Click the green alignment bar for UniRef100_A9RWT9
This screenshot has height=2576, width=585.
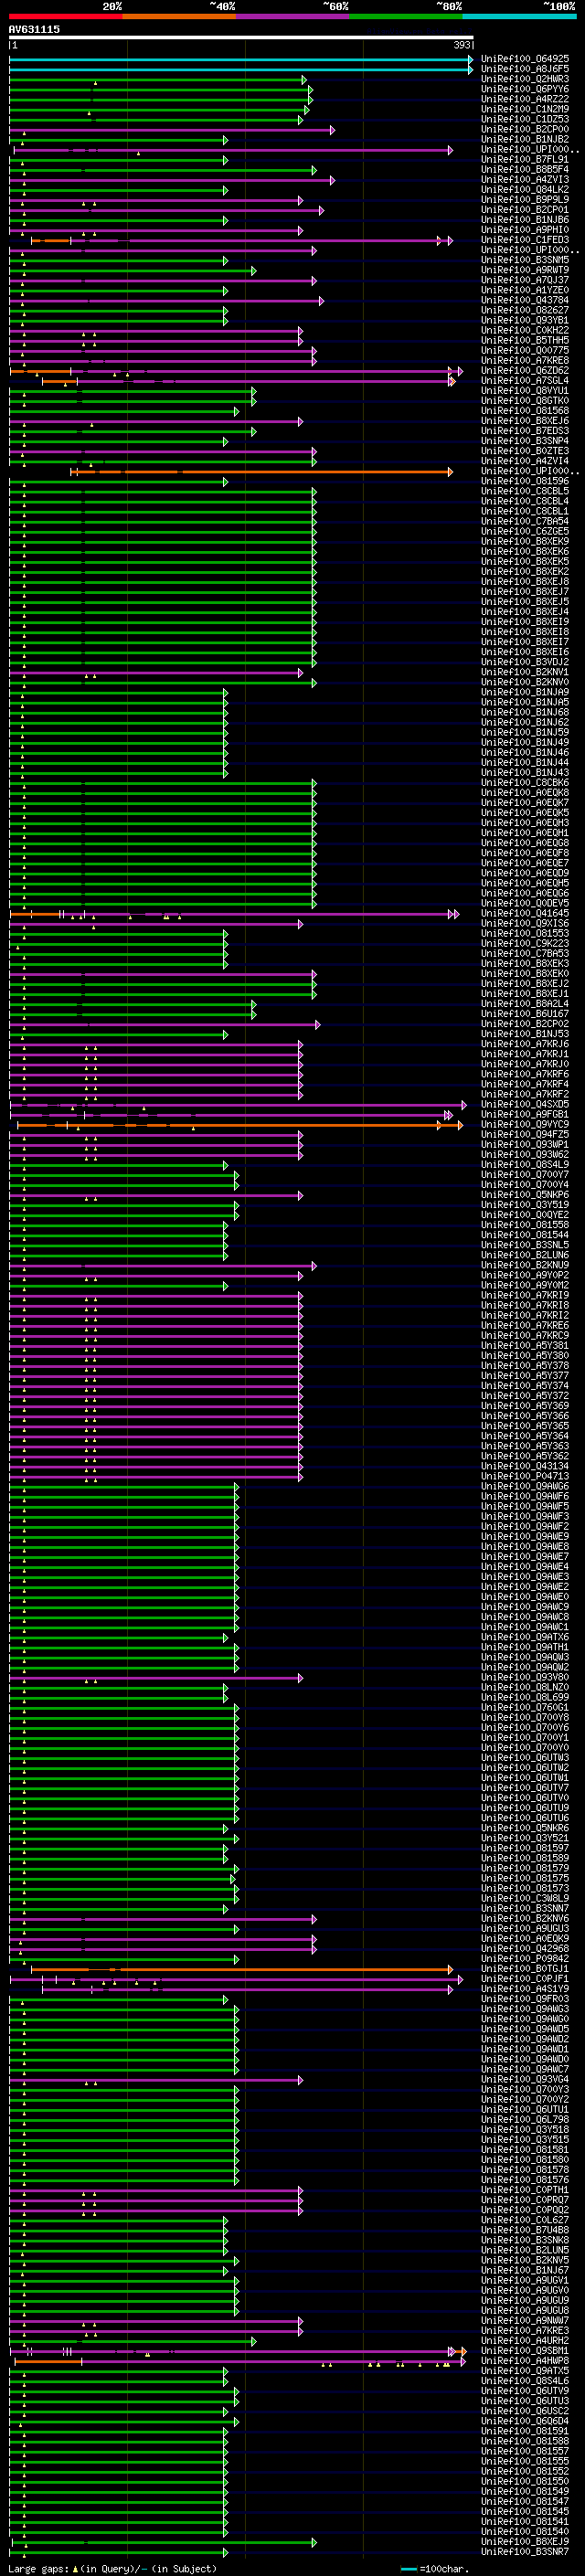133,271
